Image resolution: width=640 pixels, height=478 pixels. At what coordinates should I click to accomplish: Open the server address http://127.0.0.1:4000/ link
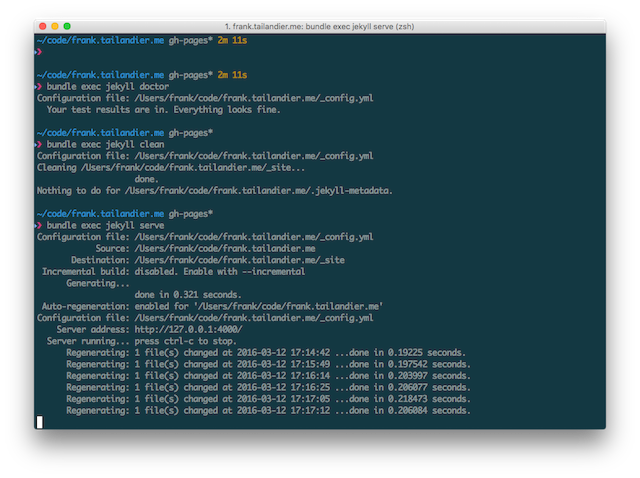pyautogui.click(x=189, y=329)
